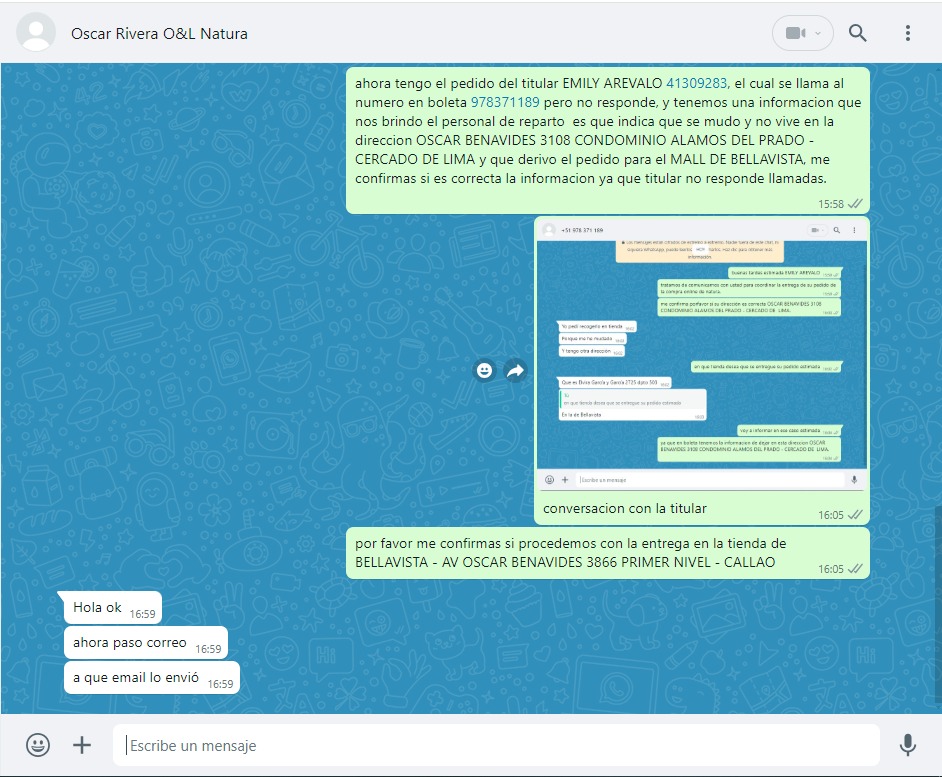Click the 'a que email lo envió' message

click(x=136, y=677)
